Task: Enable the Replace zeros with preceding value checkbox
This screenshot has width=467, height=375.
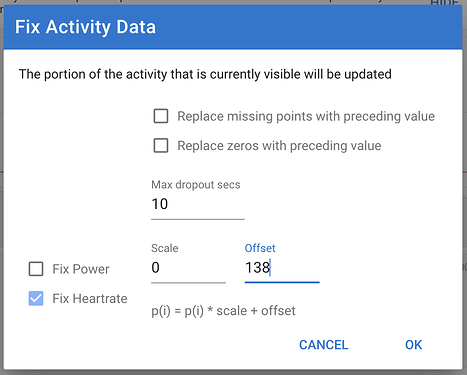Action: (x=161, y=146)
